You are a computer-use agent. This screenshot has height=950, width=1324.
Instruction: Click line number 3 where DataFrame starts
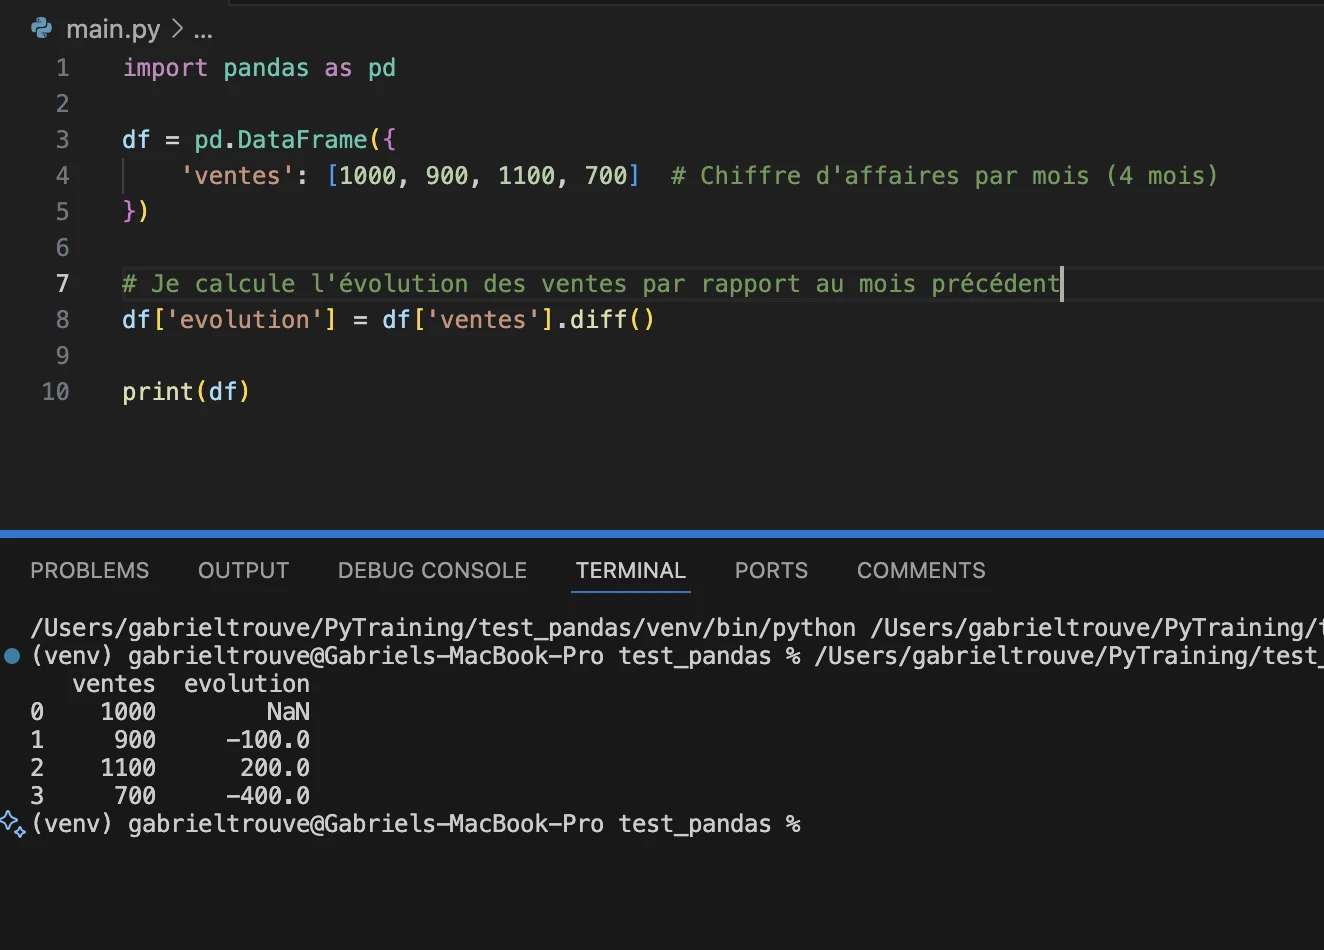click(x=62, y=140)
